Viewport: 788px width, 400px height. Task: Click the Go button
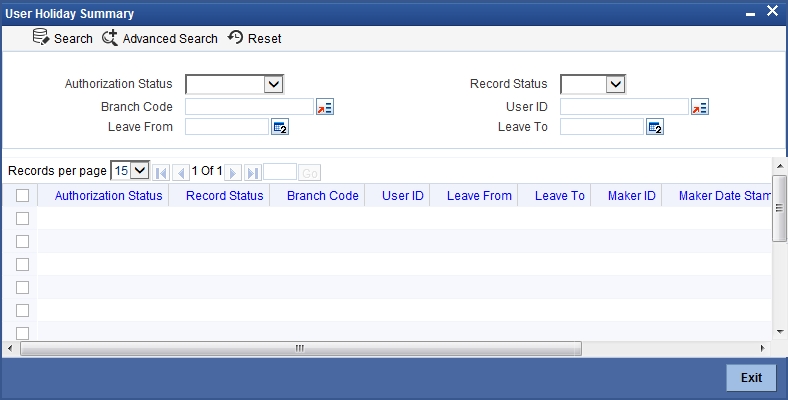310,173
